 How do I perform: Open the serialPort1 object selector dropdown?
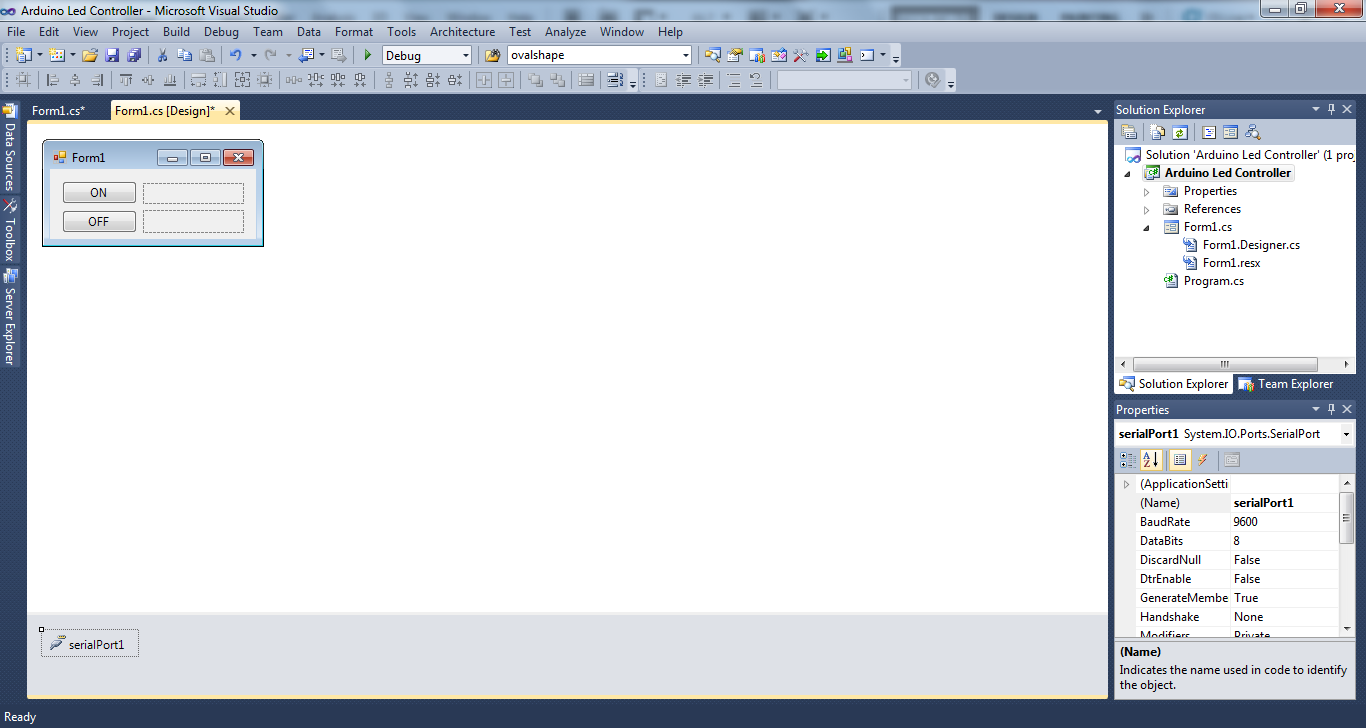tap(1346, 434)
